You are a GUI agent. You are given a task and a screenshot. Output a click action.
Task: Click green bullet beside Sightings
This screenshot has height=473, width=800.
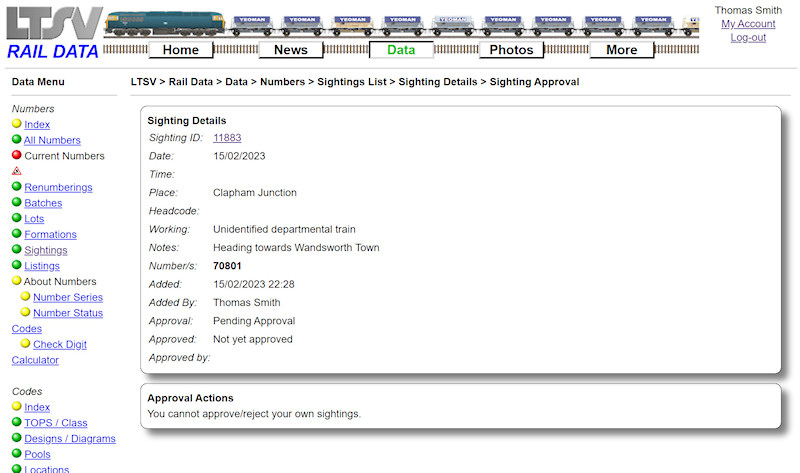click(17, 250)
